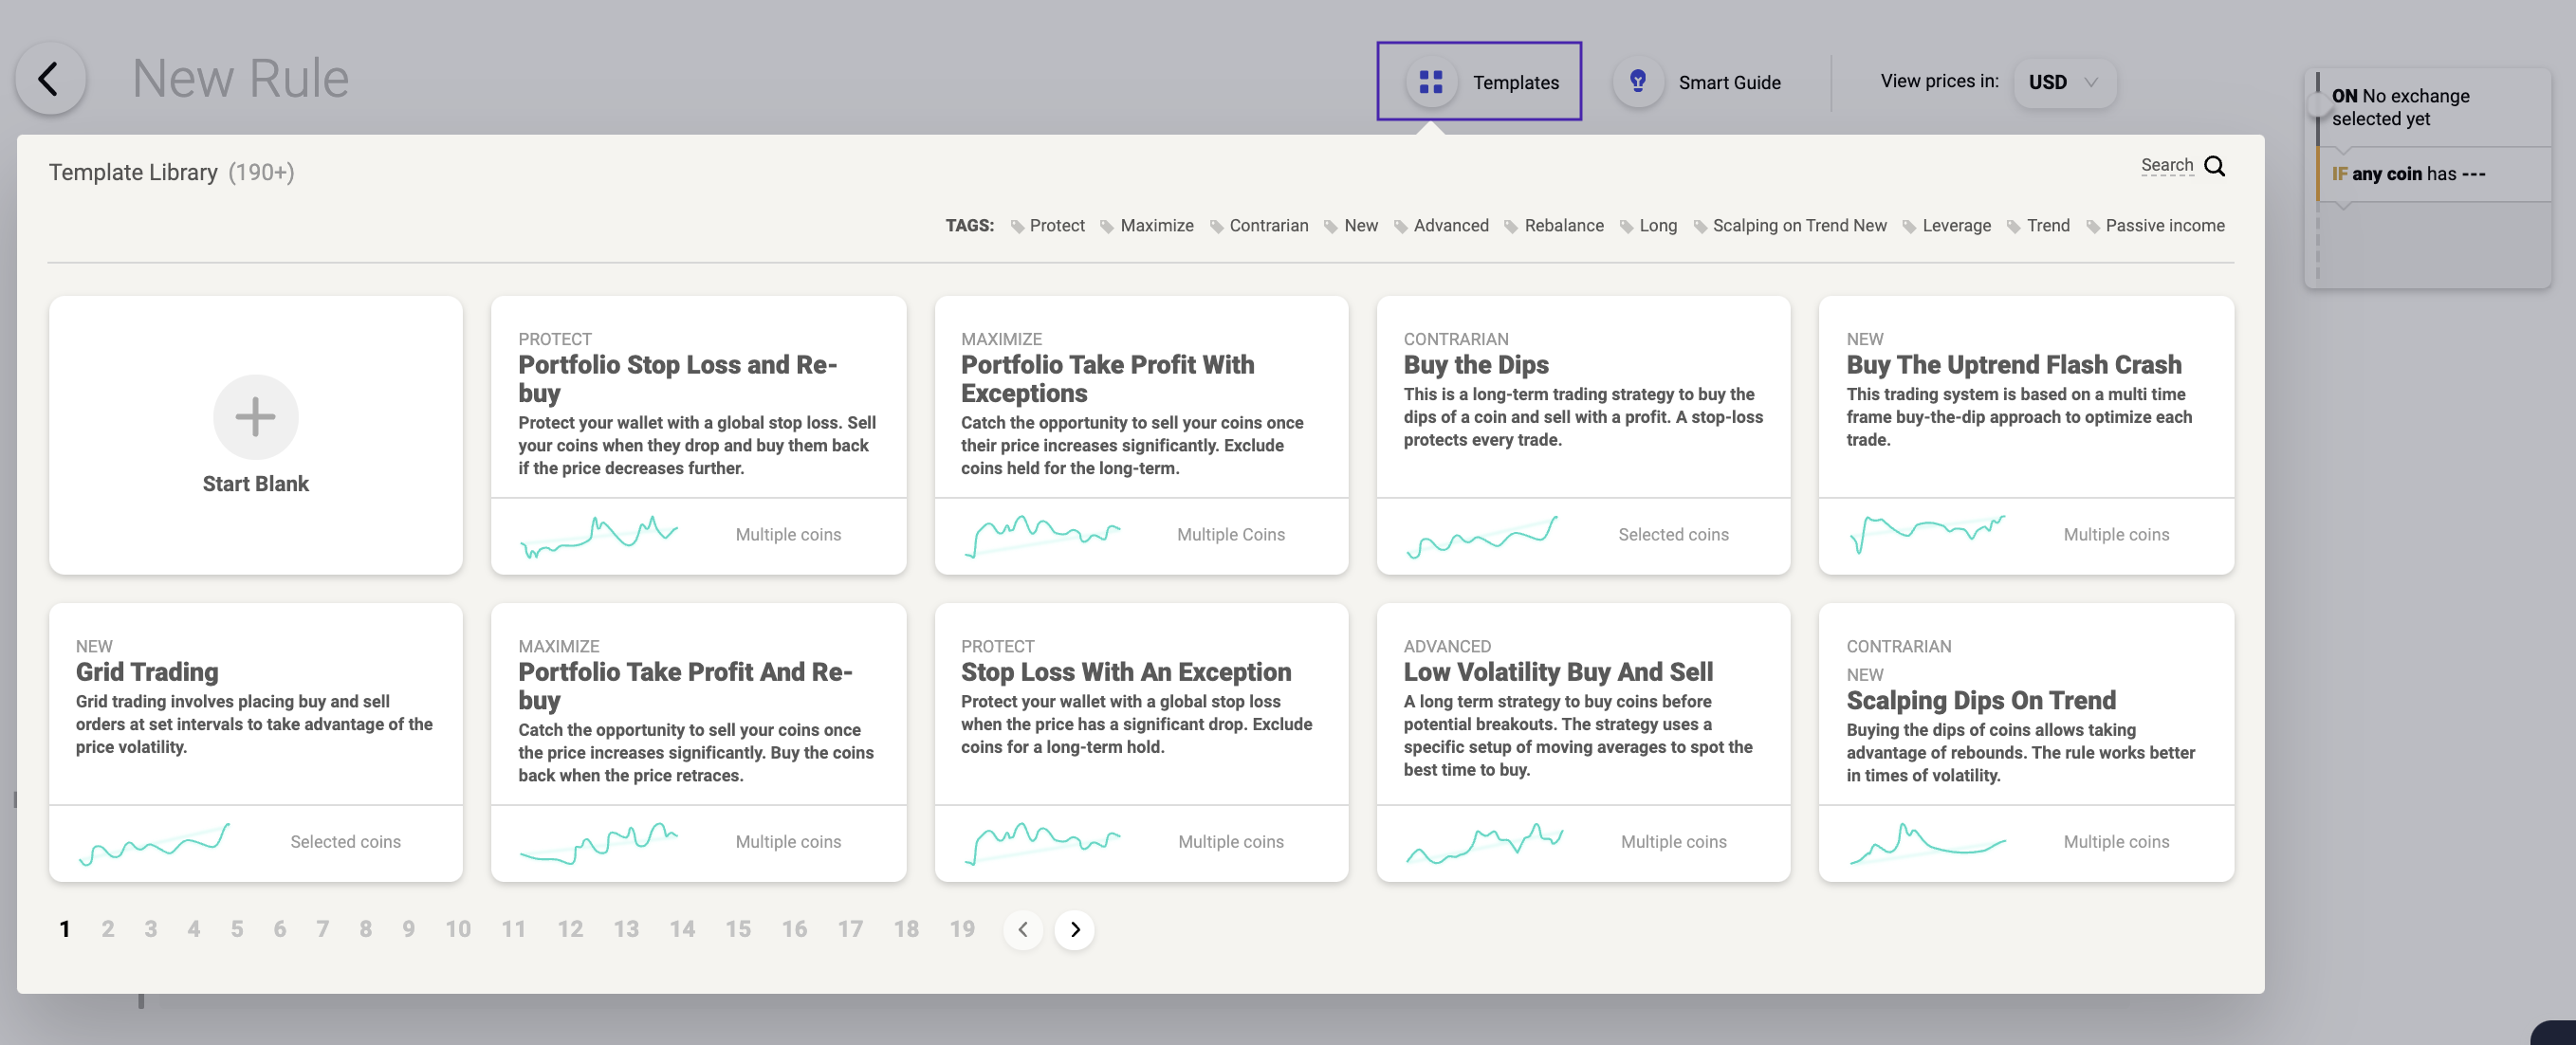Expand to next page using chevron
The width and height of the screenshot is (2576, 1045).
pos(1075,930)
